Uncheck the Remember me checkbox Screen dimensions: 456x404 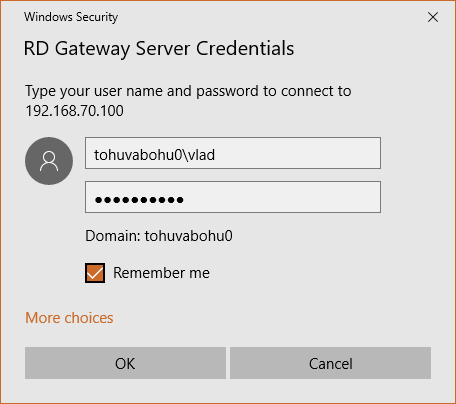[95, 273]
